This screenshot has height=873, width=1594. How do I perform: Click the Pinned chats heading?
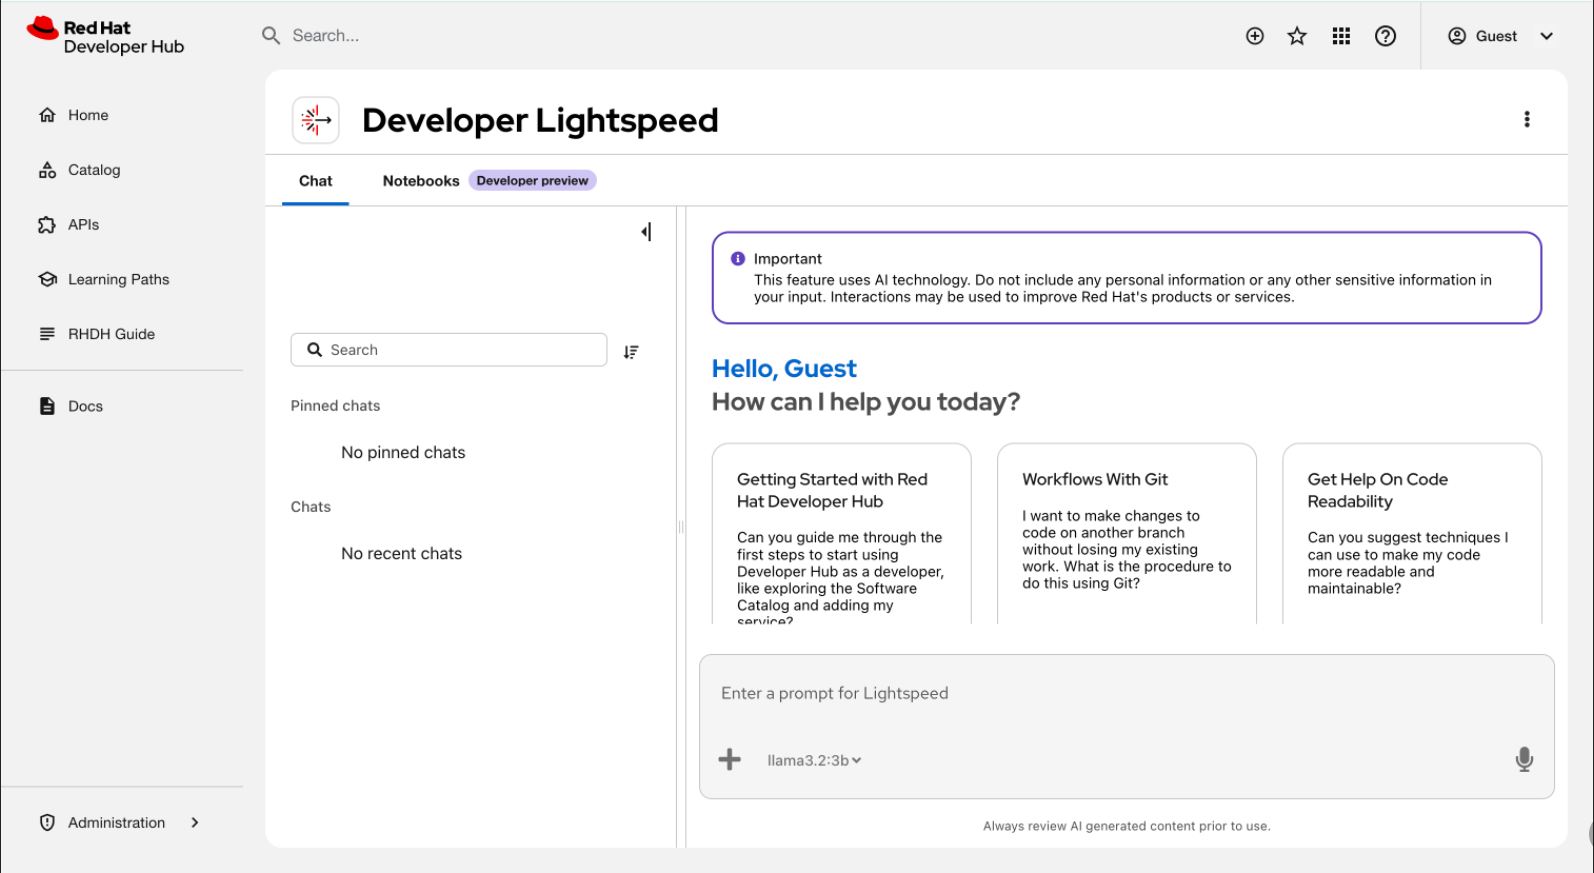coord(335,406)
